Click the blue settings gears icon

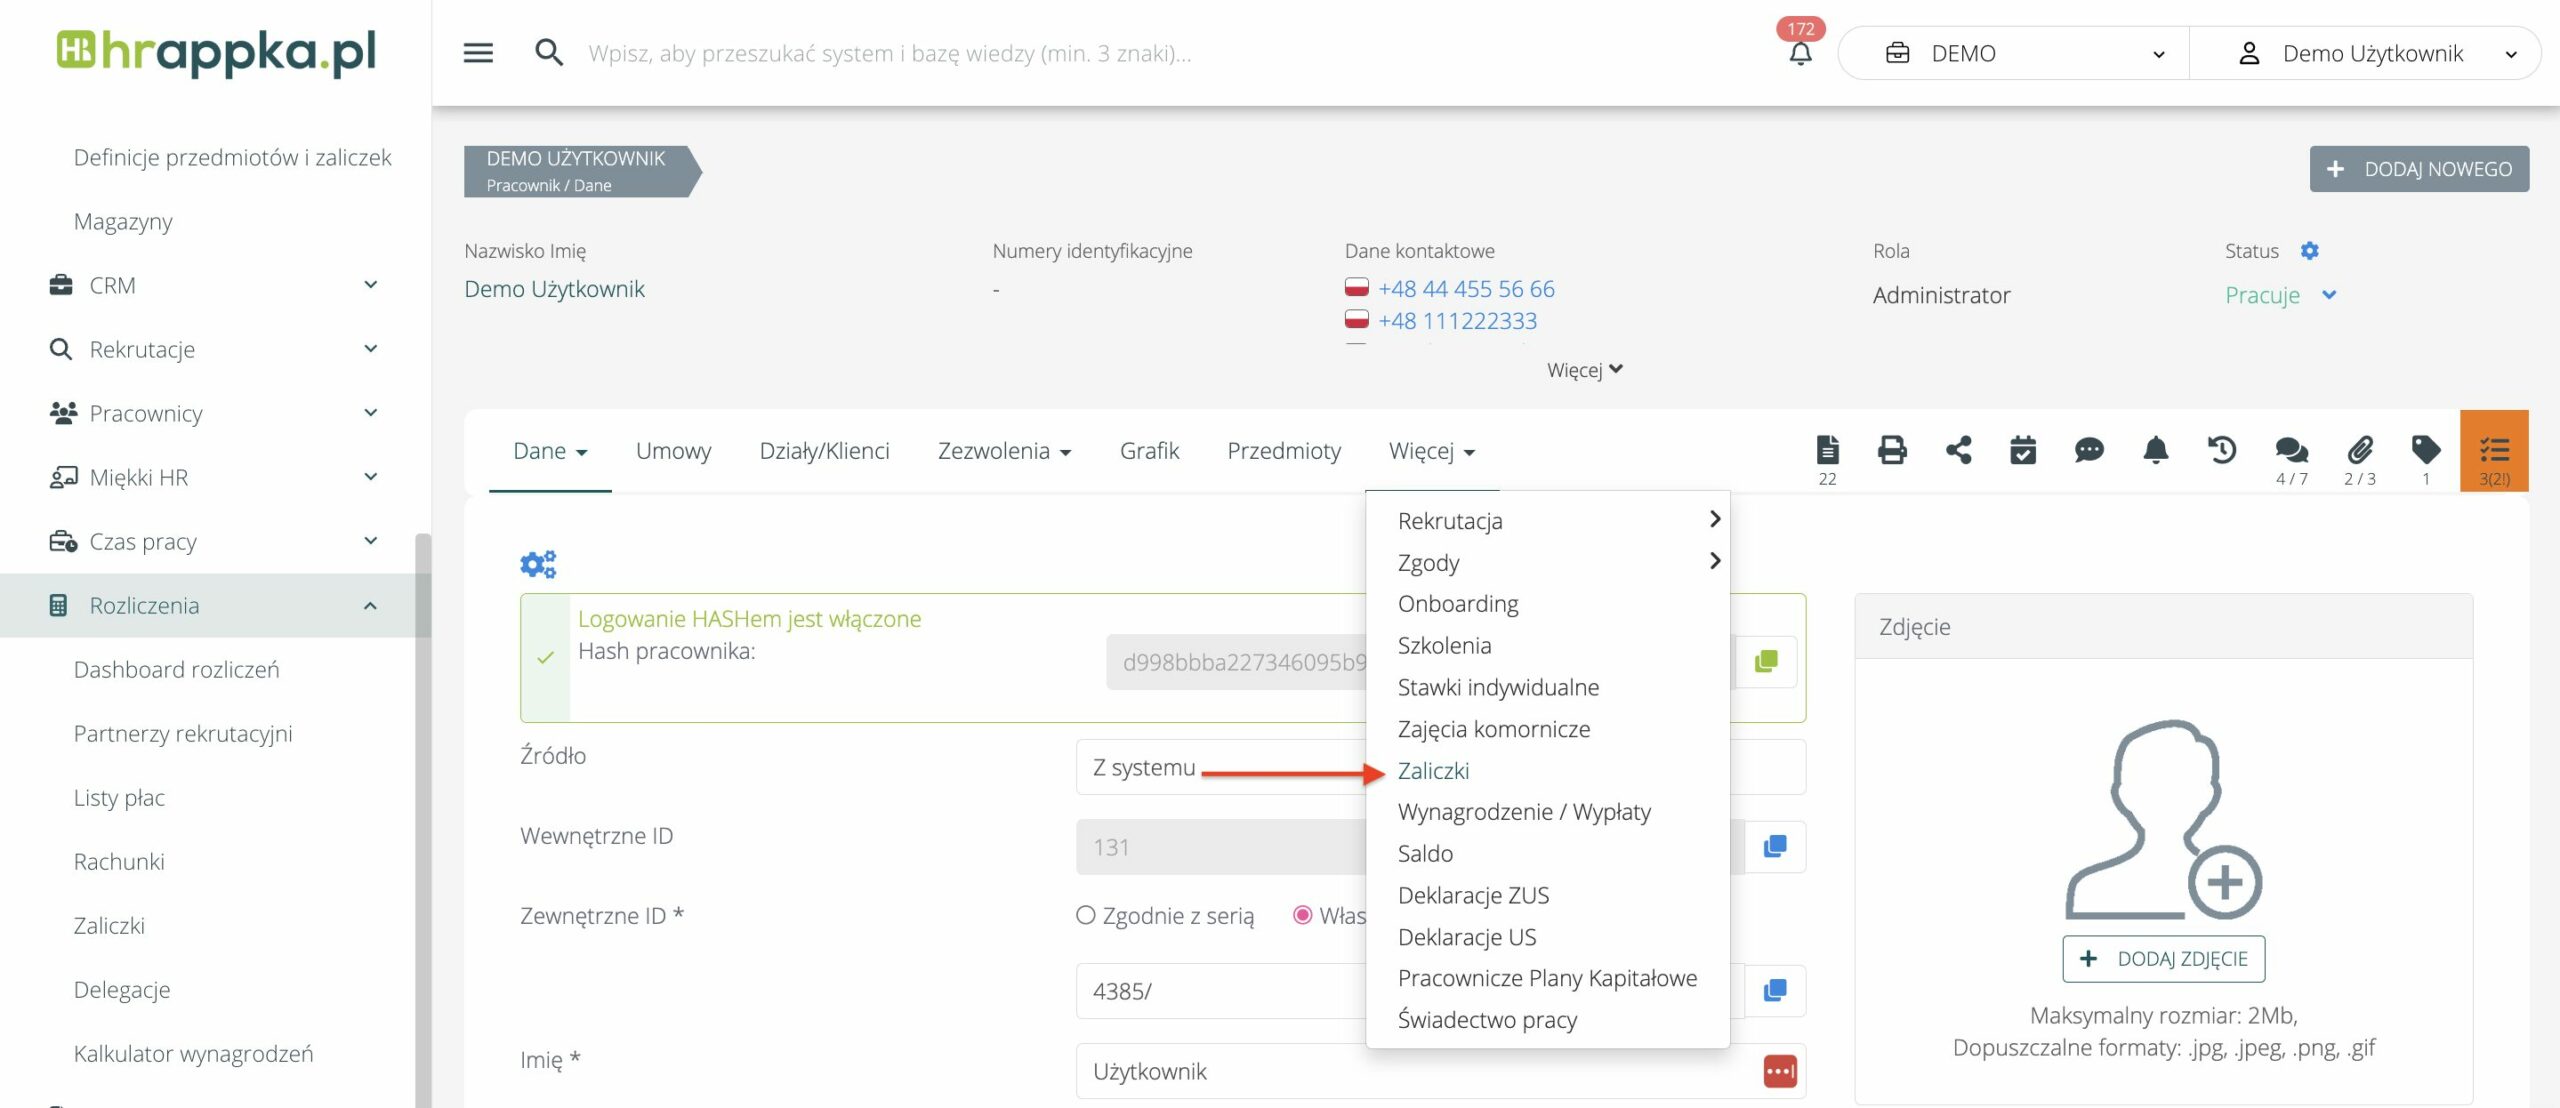pyautogui.click(x=538, y=564)
